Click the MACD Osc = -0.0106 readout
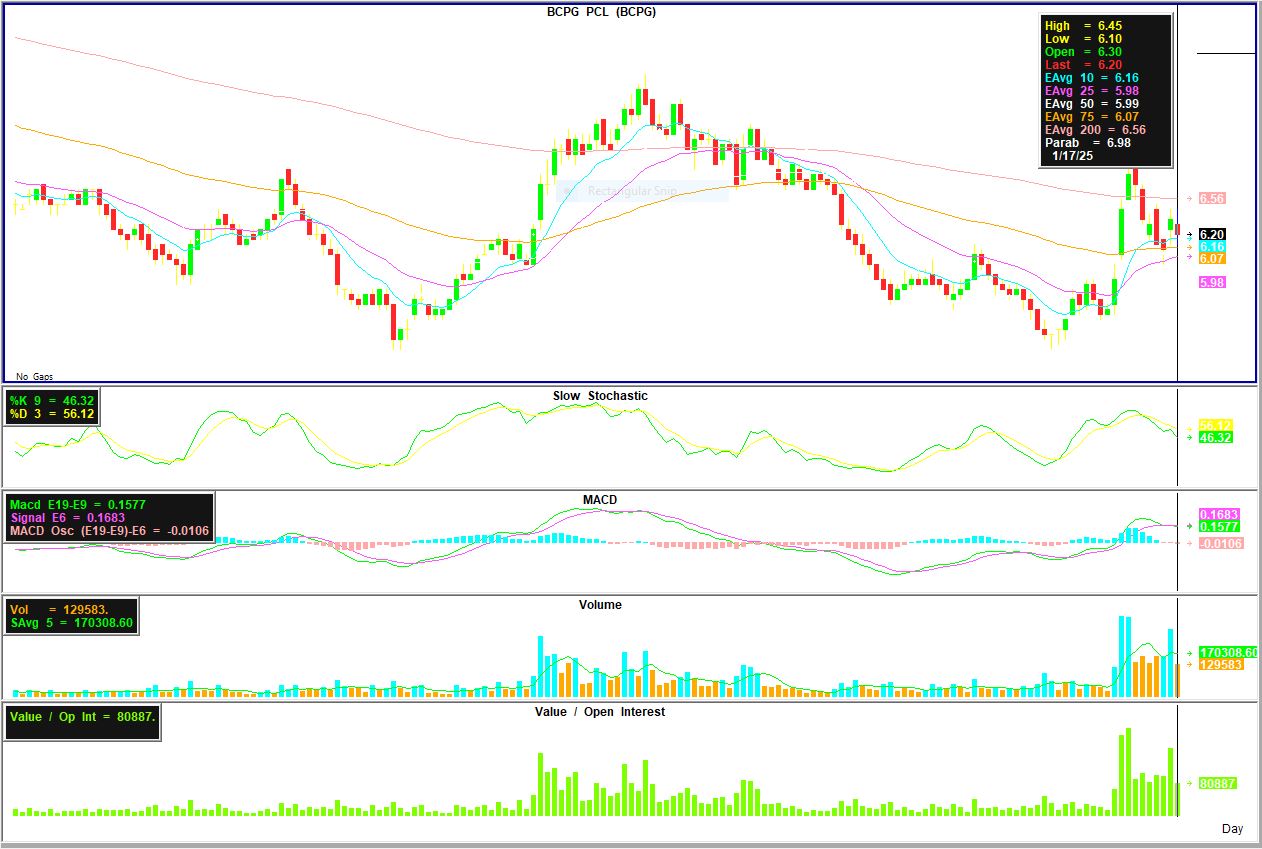The image size is (1262, 849). [x=109, y=531]
